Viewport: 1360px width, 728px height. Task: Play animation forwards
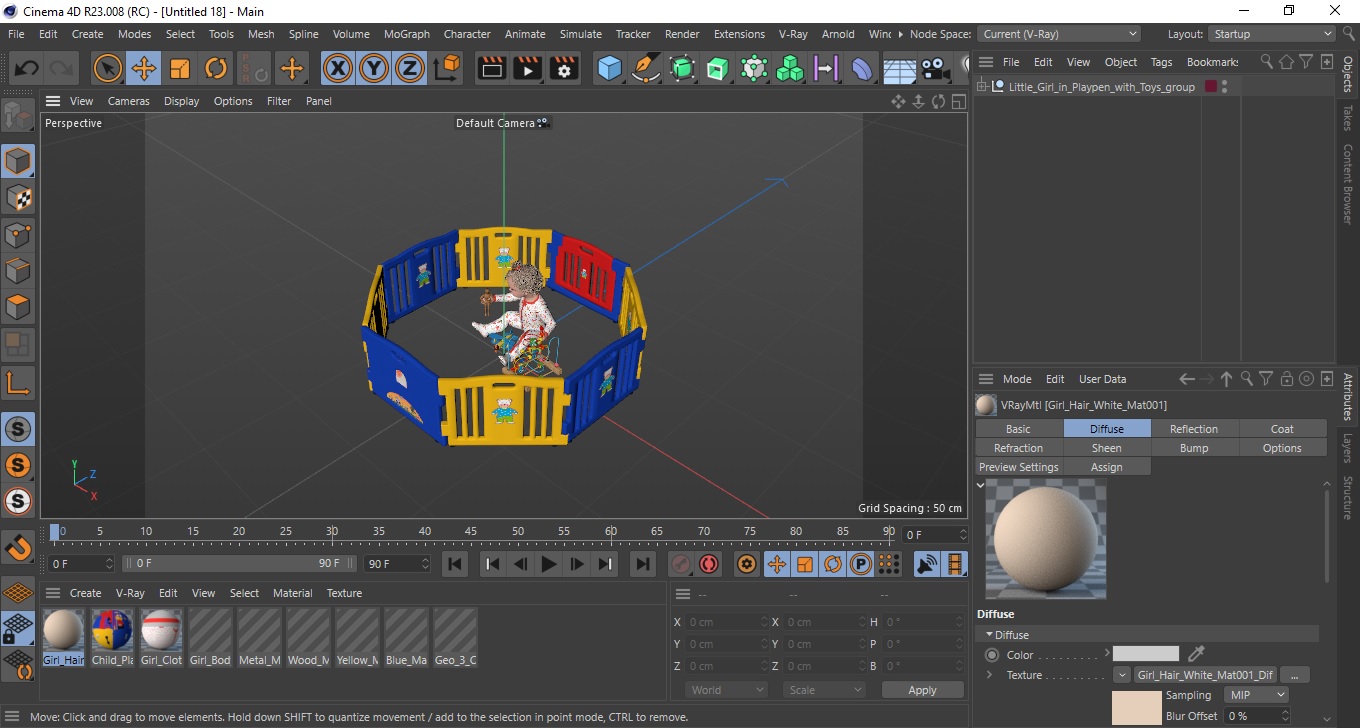click(548, 564)
